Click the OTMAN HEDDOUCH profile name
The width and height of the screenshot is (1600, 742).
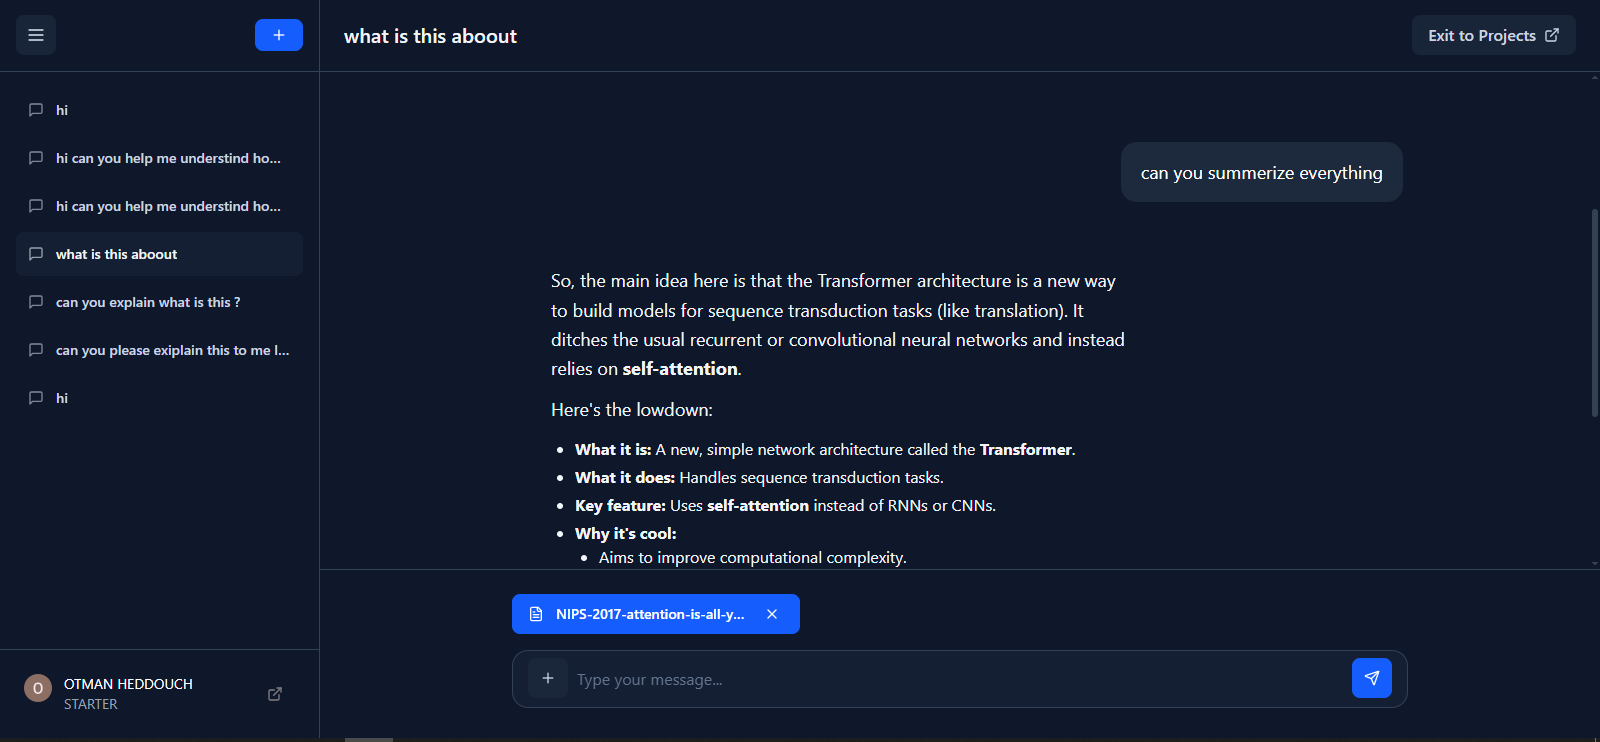click(128, 684)
